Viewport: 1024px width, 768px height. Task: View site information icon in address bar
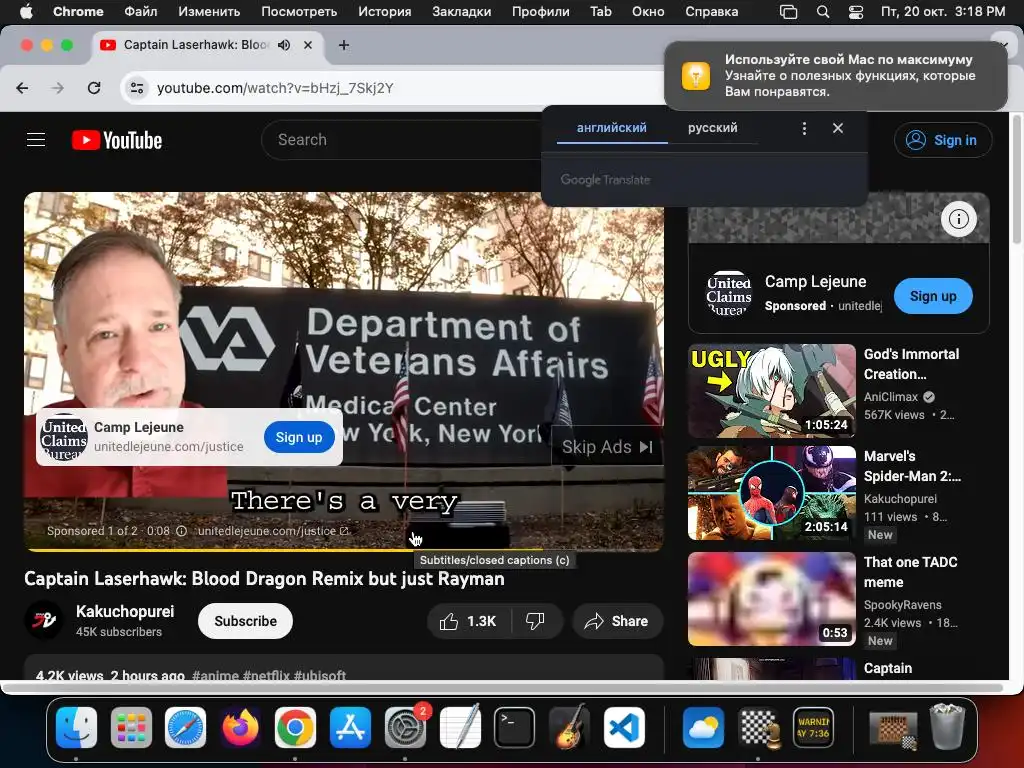pyautogui.click(x=136, y=88)
